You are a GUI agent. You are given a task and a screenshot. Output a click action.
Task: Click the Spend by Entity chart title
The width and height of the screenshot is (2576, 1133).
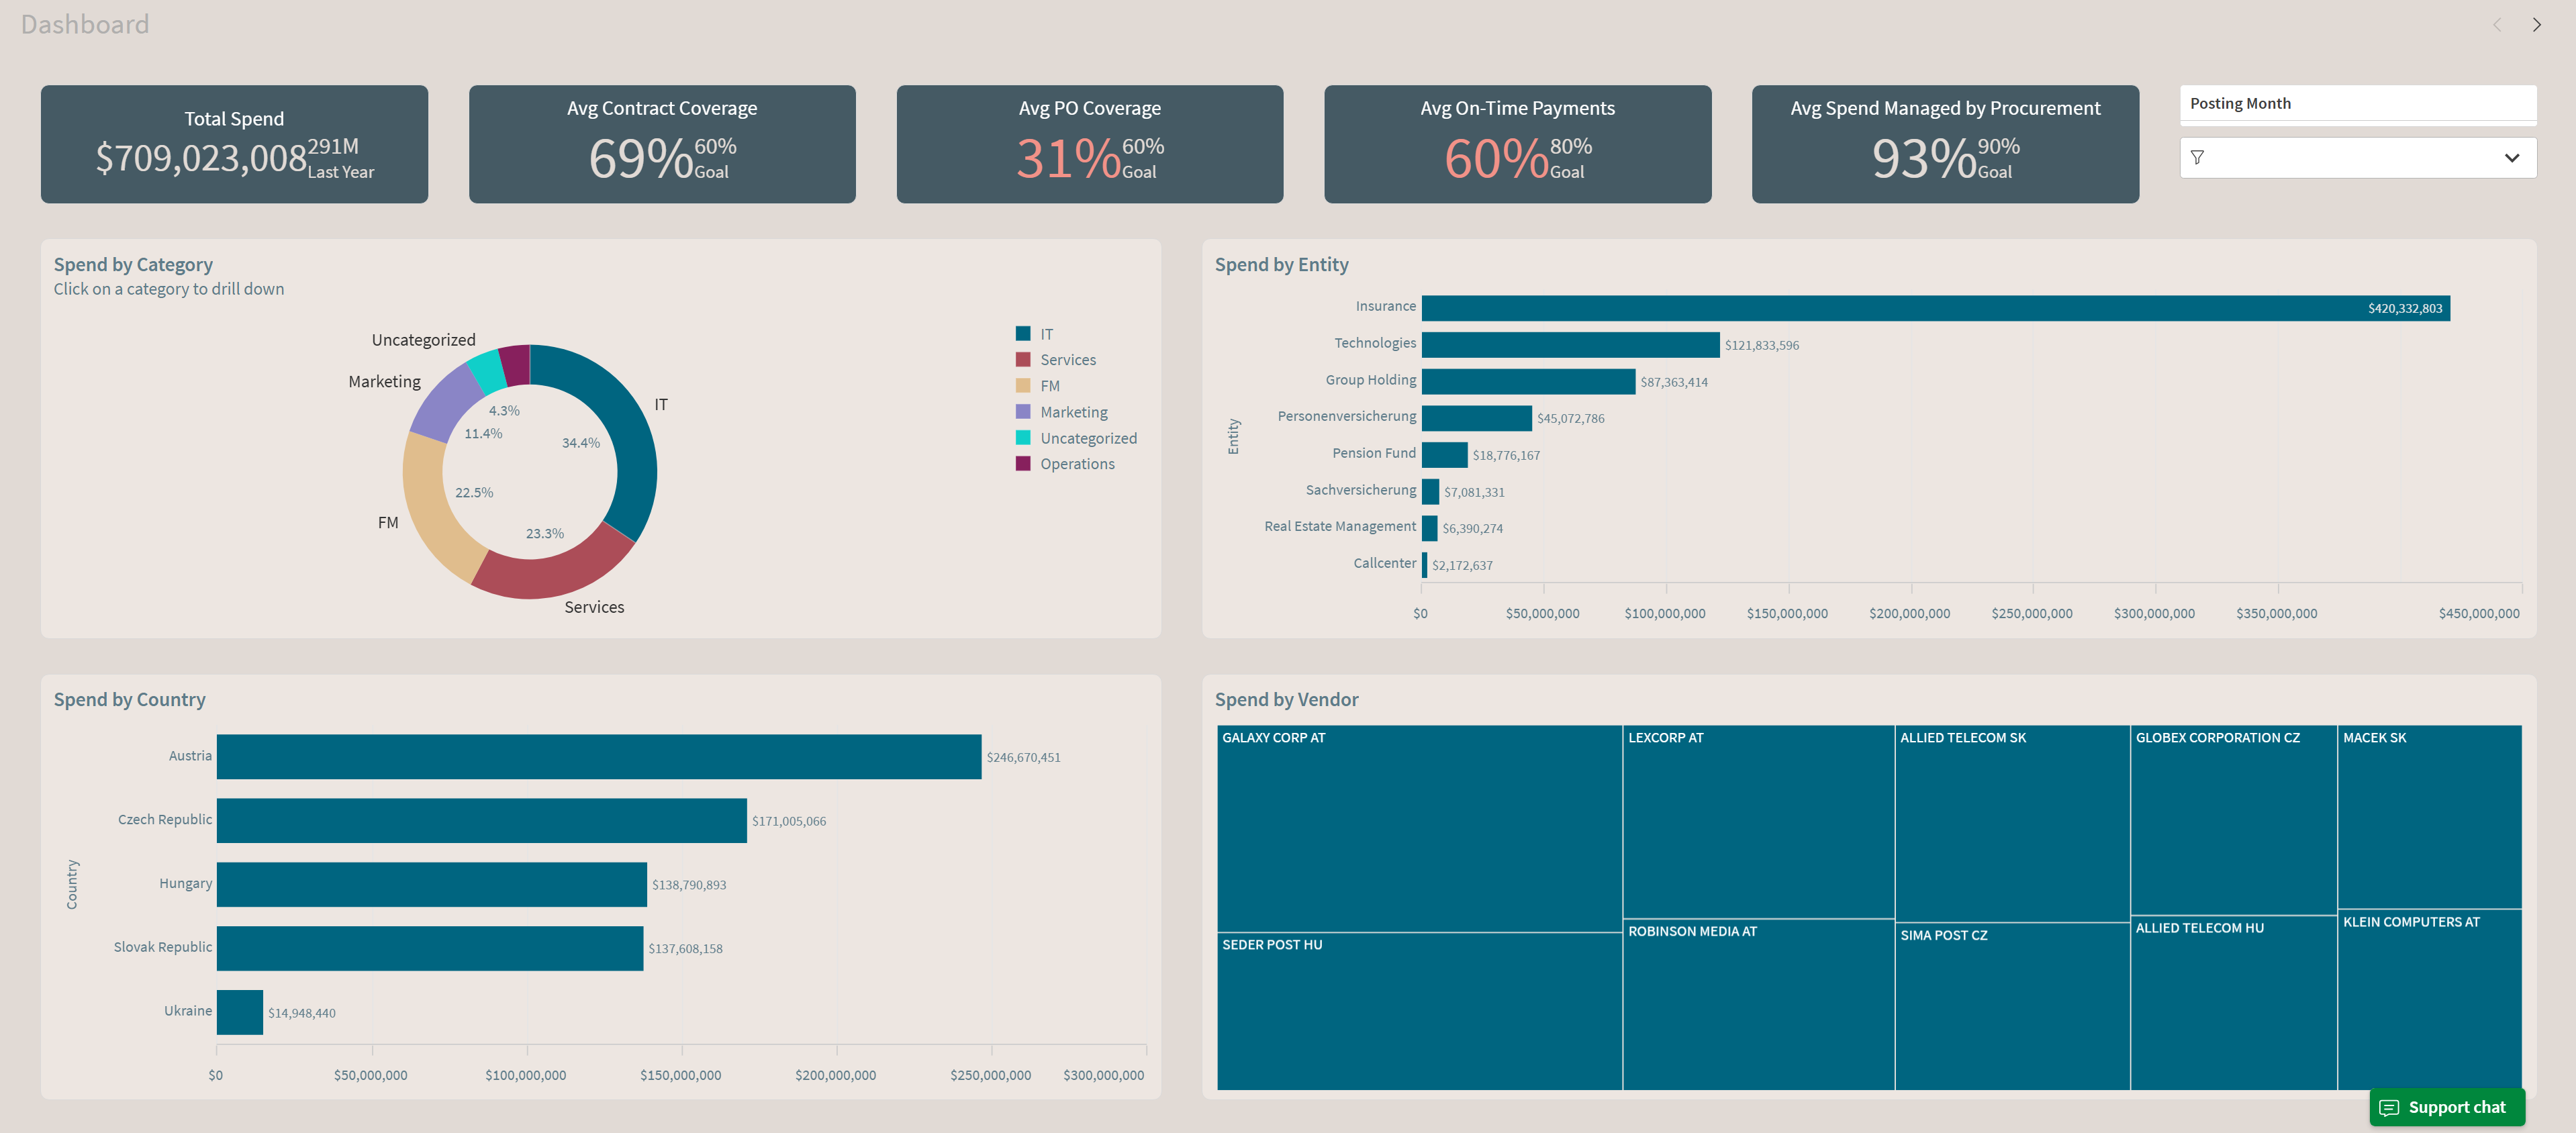[1282, 265]
